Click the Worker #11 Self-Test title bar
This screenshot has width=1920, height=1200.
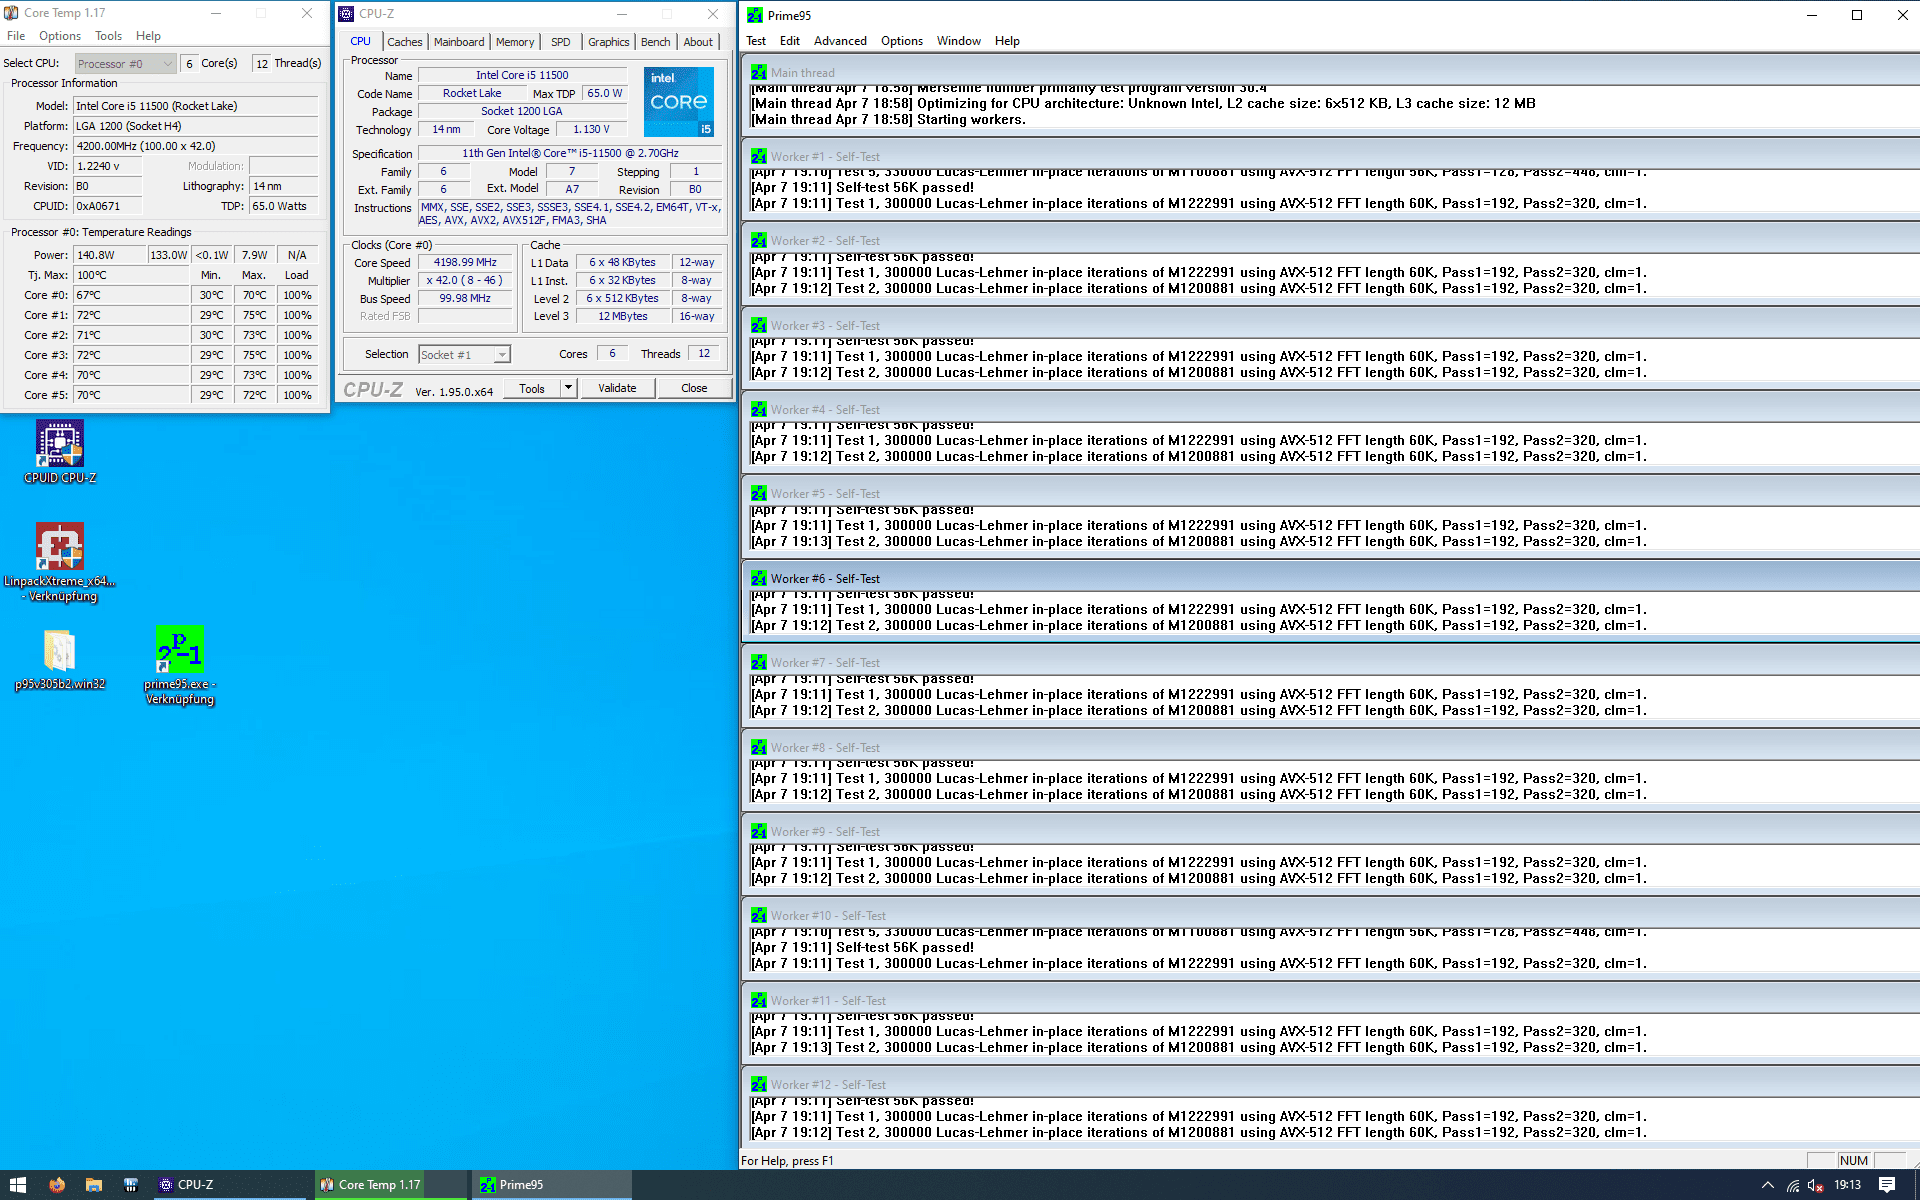1330,1000
